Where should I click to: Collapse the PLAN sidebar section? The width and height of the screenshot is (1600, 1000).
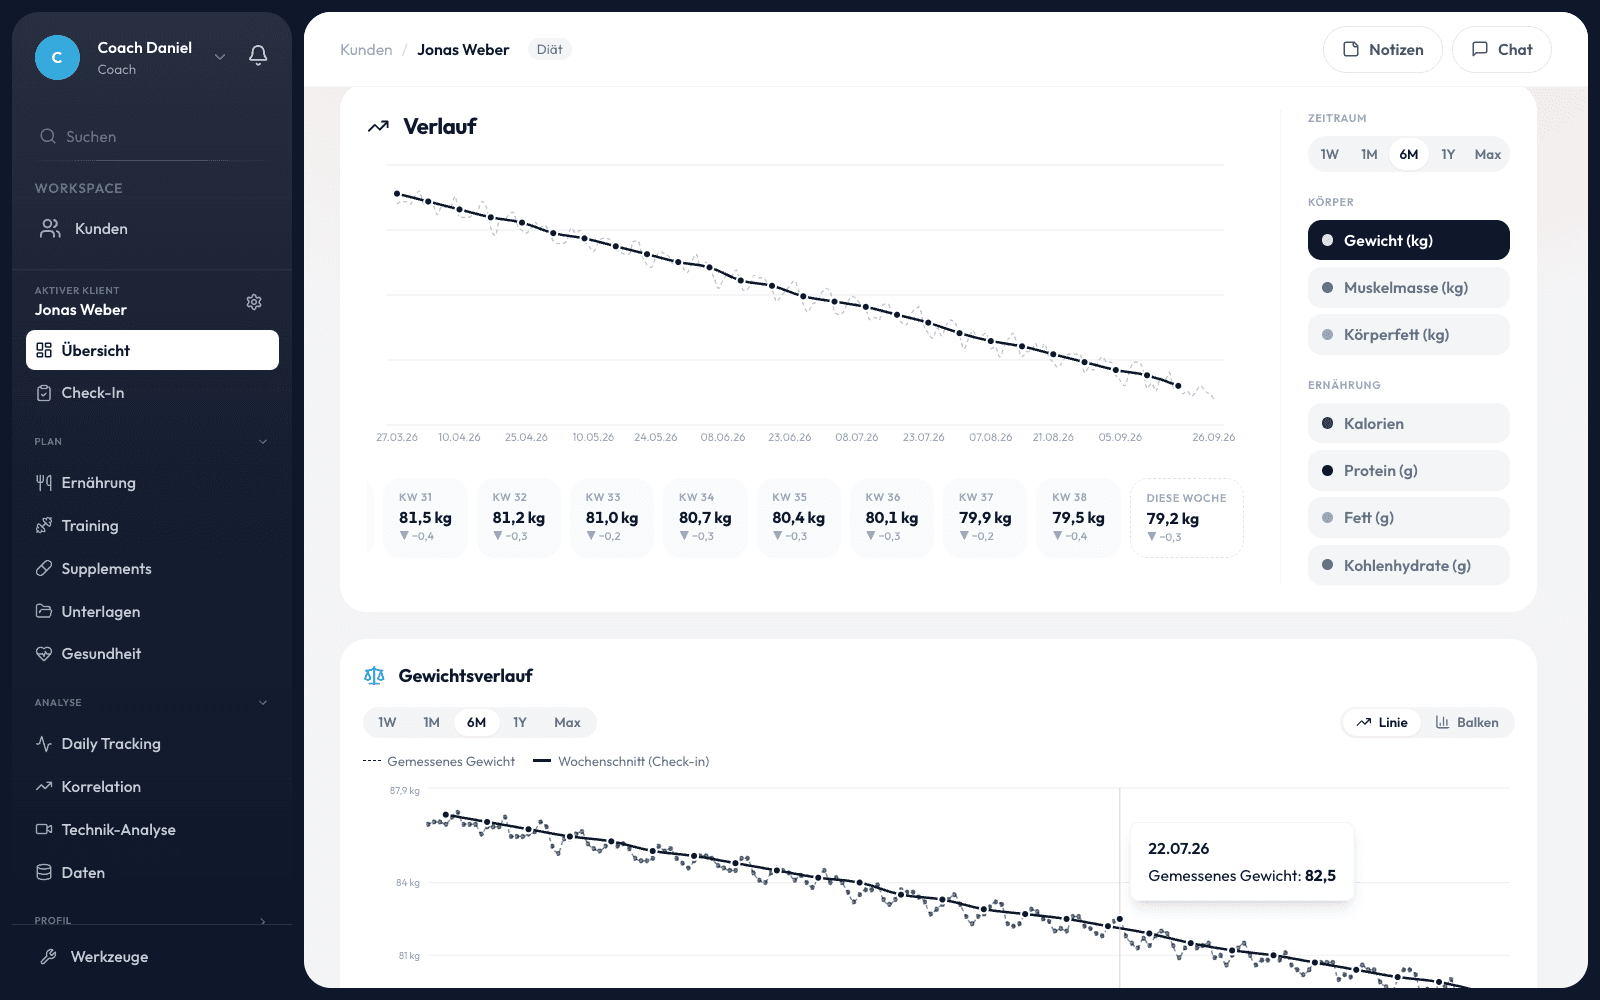263,442
